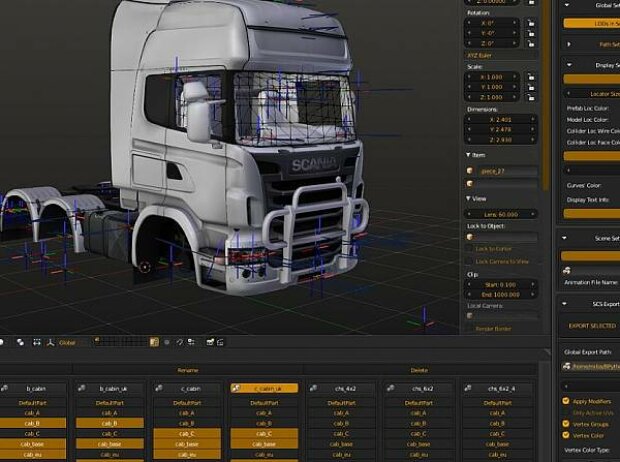
Task: Collapse the Item panel
Action: tap(468, 155)
